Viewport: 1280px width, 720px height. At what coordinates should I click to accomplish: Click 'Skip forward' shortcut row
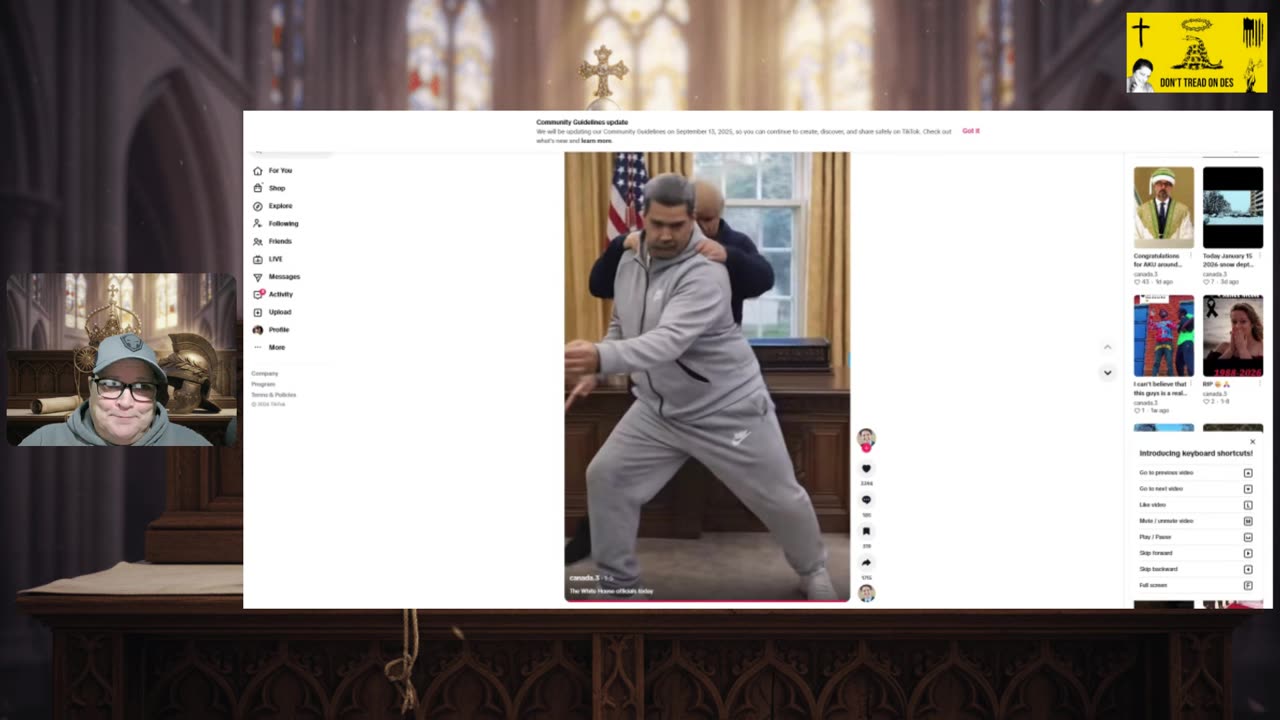[x=1196, y=553]
